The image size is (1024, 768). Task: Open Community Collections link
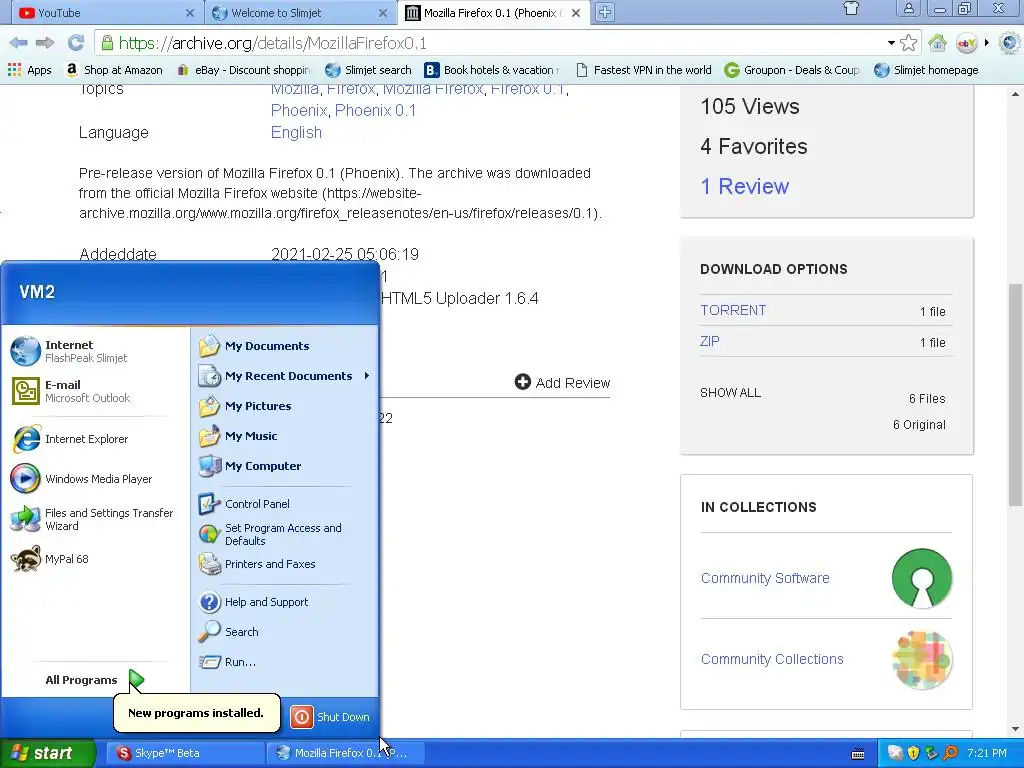coord(772,659)
